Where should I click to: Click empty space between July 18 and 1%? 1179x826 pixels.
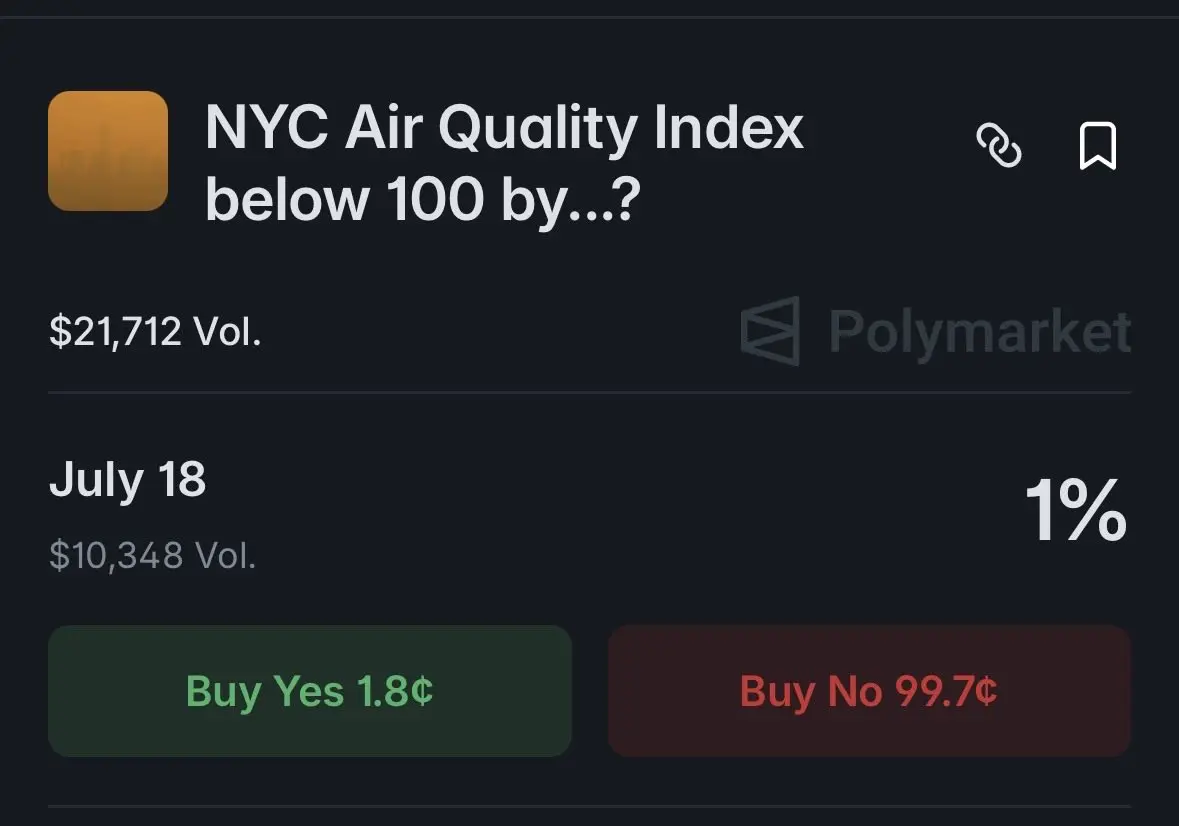pos(602,496)
